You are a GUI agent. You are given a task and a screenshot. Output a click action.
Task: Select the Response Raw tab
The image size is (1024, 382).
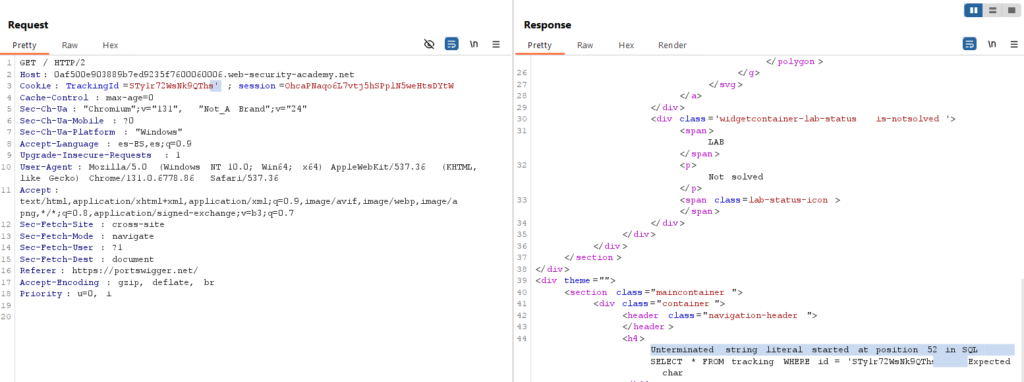coord(585,45)
